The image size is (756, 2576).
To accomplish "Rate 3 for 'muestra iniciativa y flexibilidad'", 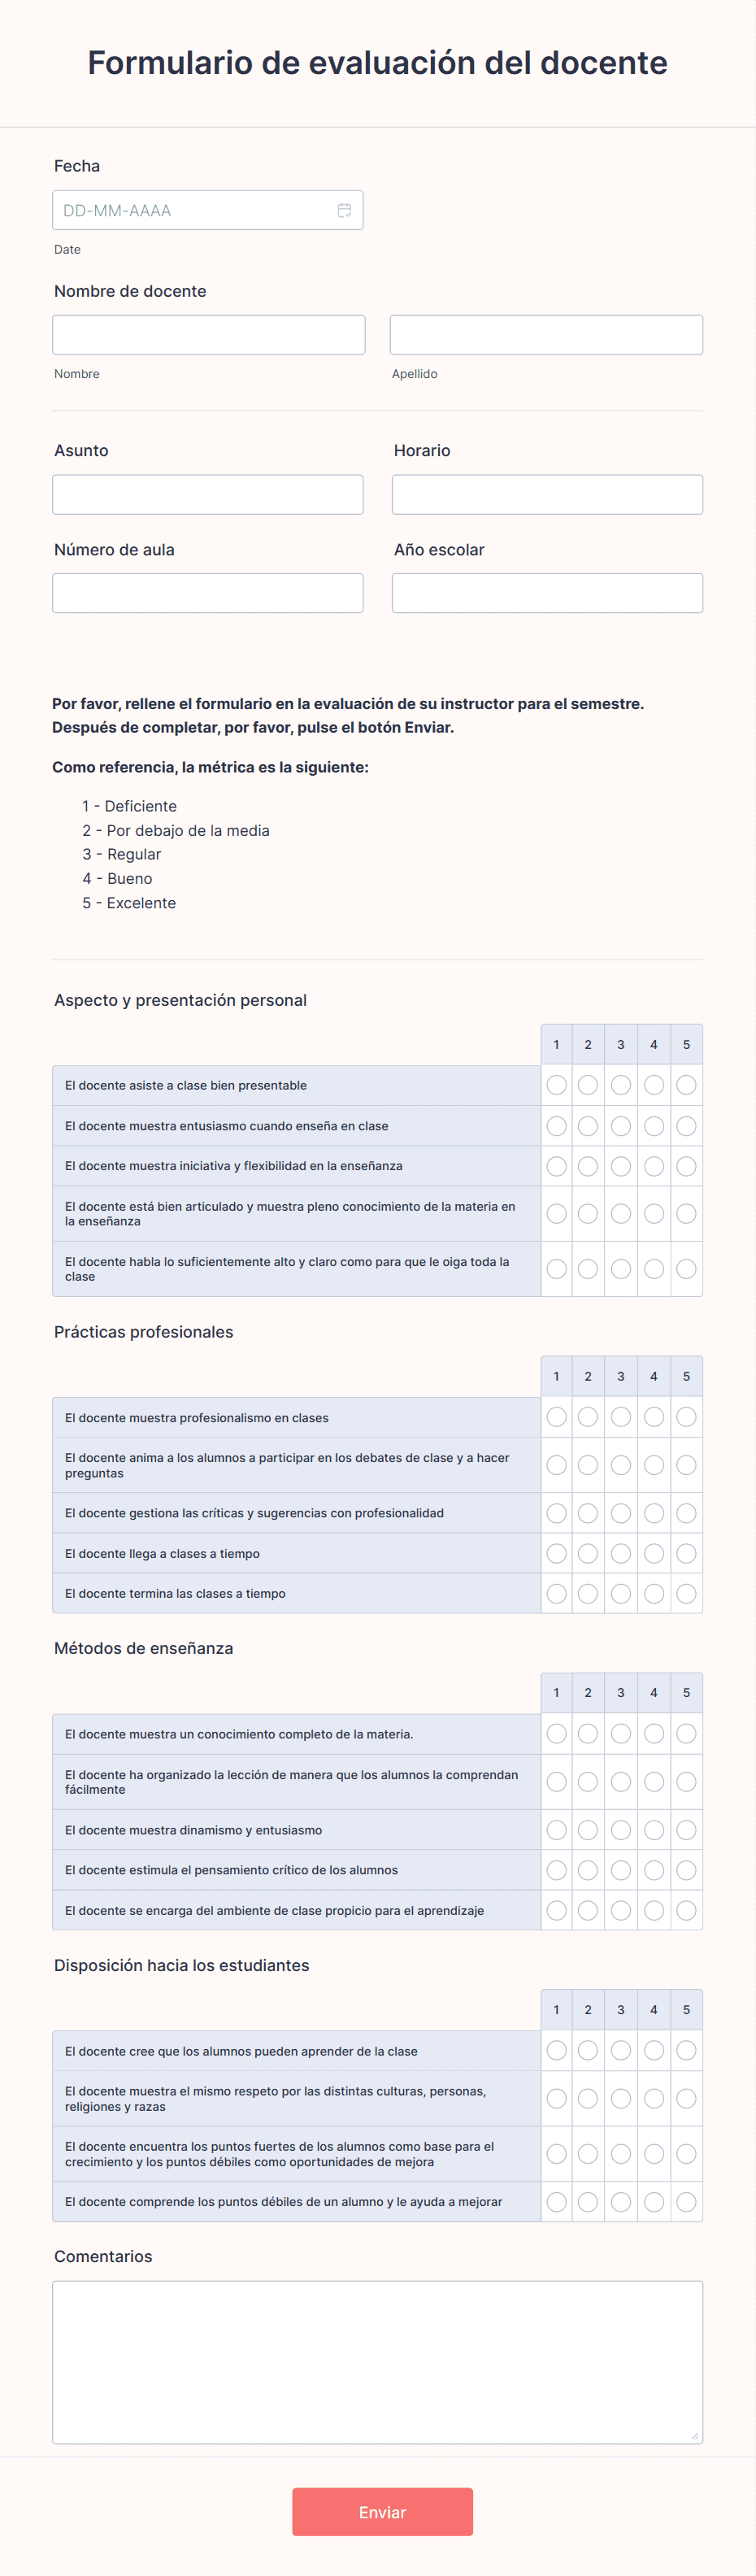I will [621, 1166].
